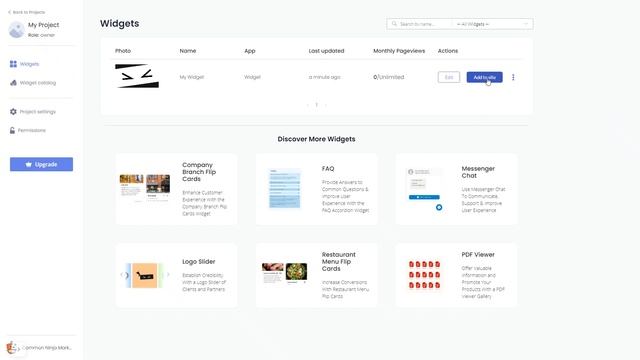This screenshot has height=360, width=640.
Task: Click the Logo Slider preview image
Action: tap(145, 276)
